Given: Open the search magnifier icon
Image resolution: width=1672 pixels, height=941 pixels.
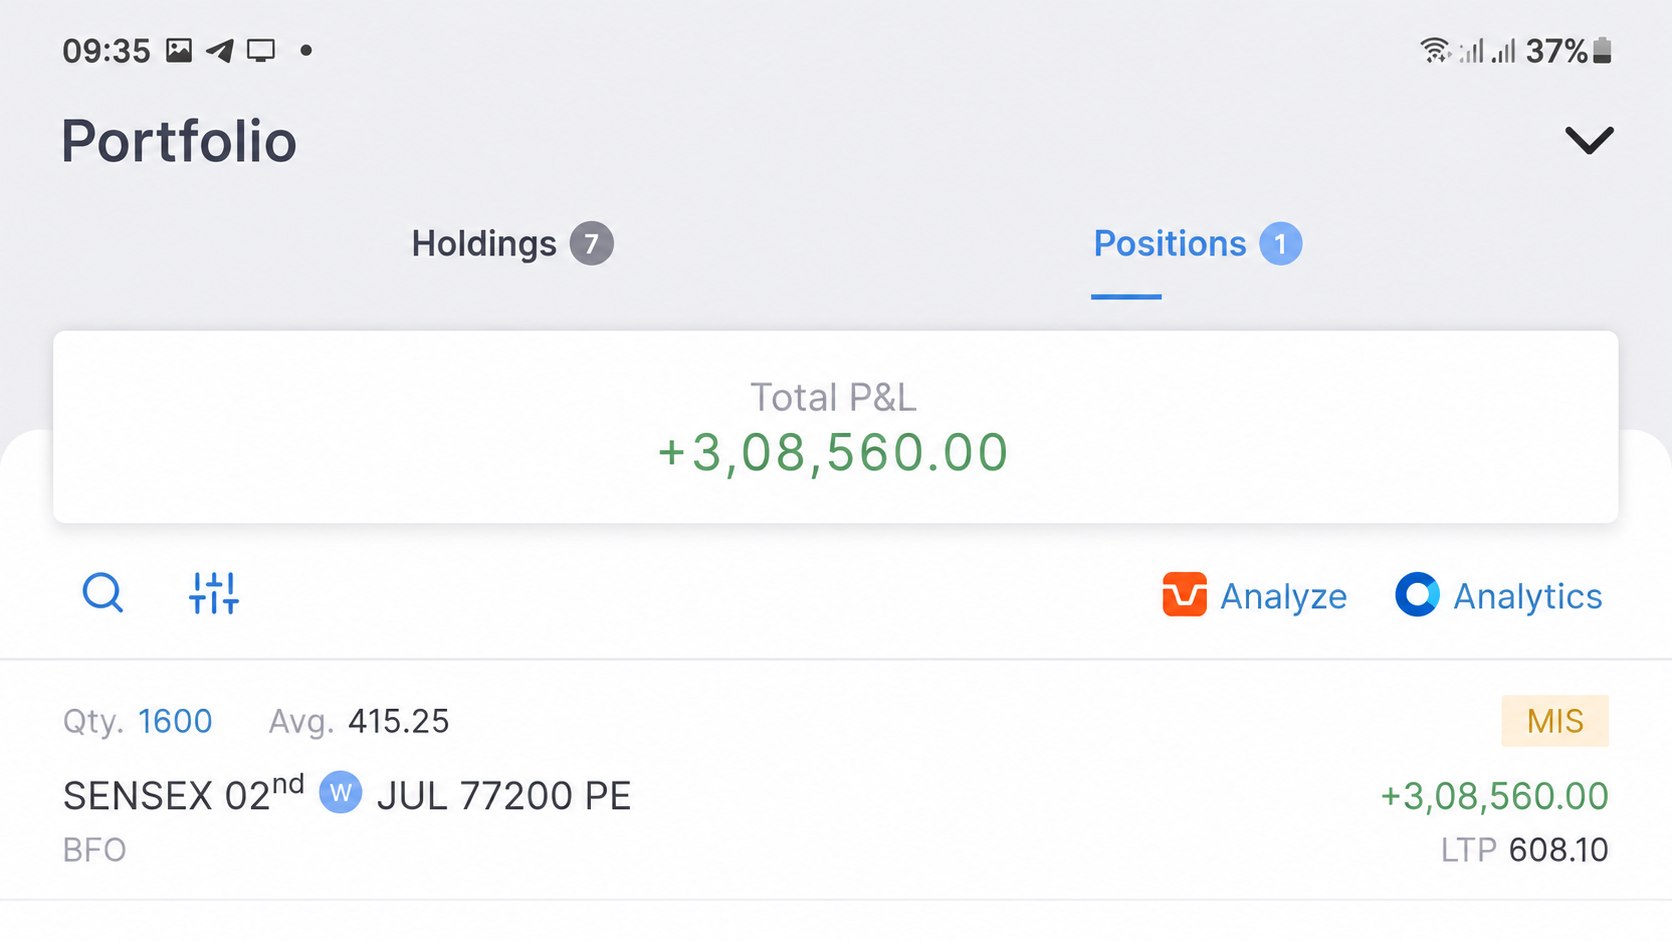Looking at the screenshot, I should [x=102, y=593].
